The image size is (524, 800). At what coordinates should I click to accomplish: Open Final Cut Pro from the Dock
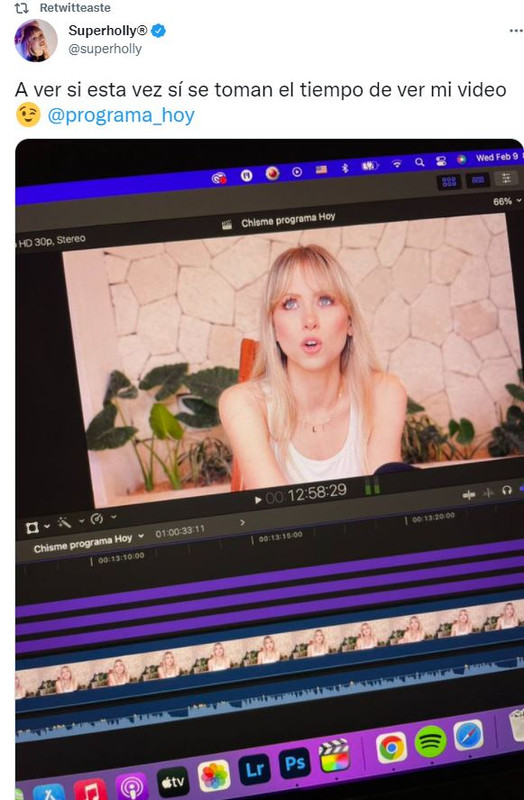pyautogui.click(x=334, y=755)
